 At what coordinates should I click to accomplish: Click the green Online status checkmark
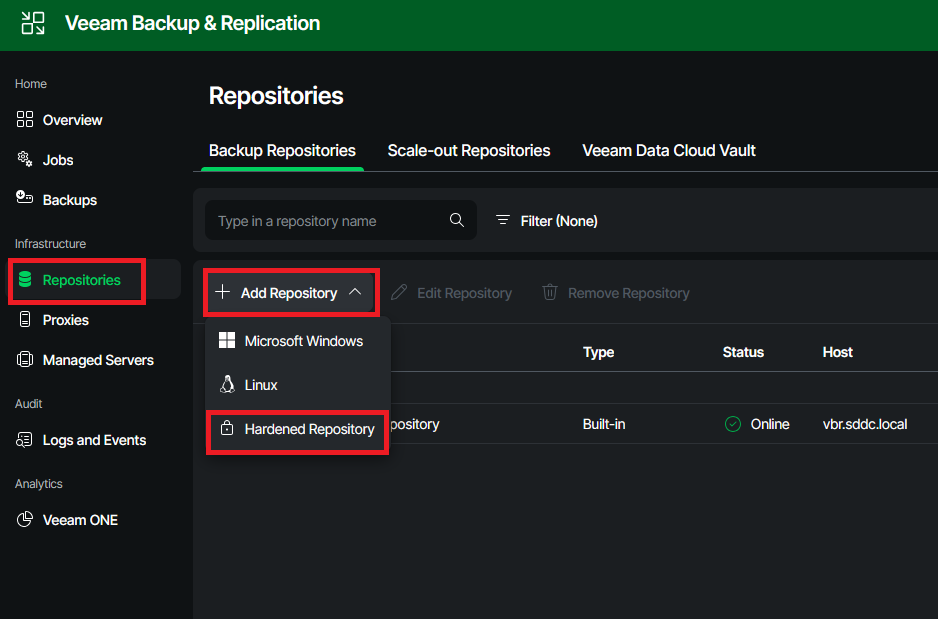pos(733,424)
